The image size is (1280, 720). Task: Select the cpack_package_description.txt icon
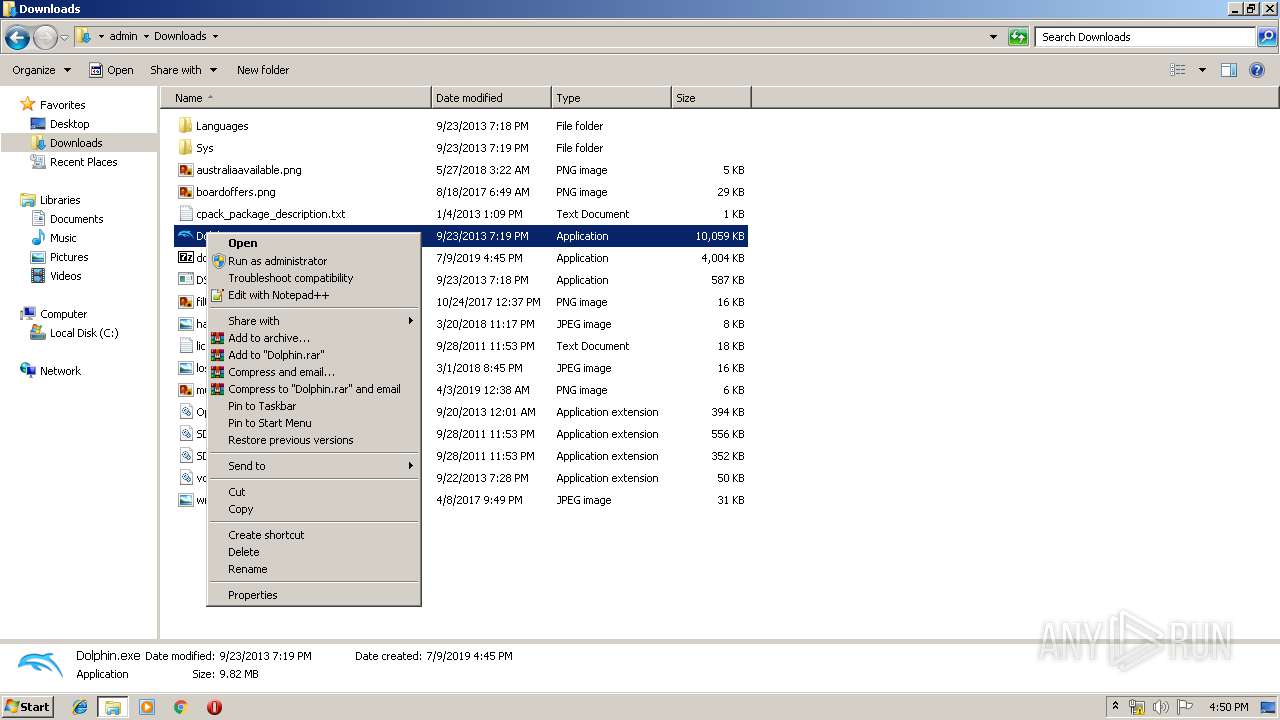185,214
